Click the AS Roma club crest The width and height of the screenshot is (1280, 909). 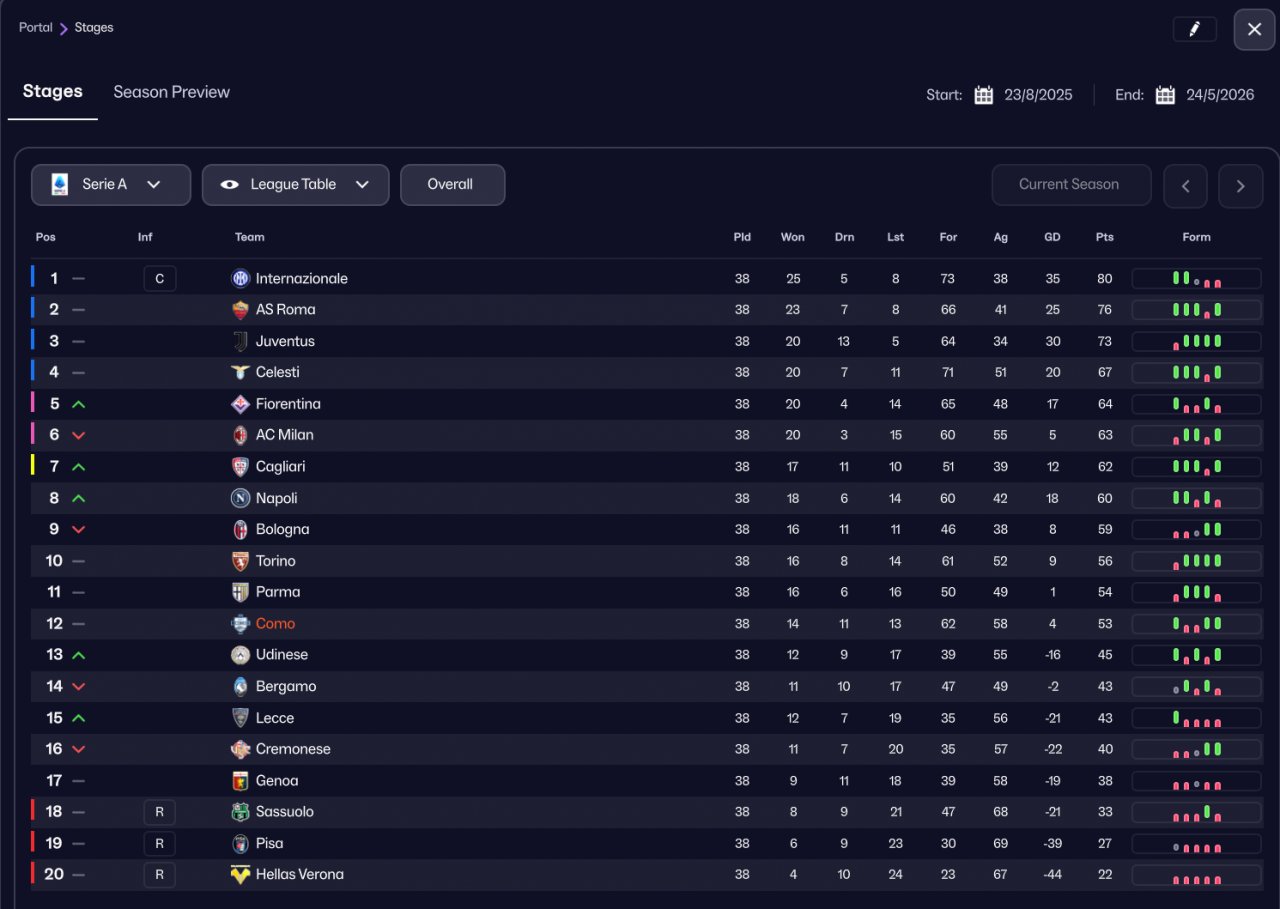pyautogui.click(x=240, y=310)
